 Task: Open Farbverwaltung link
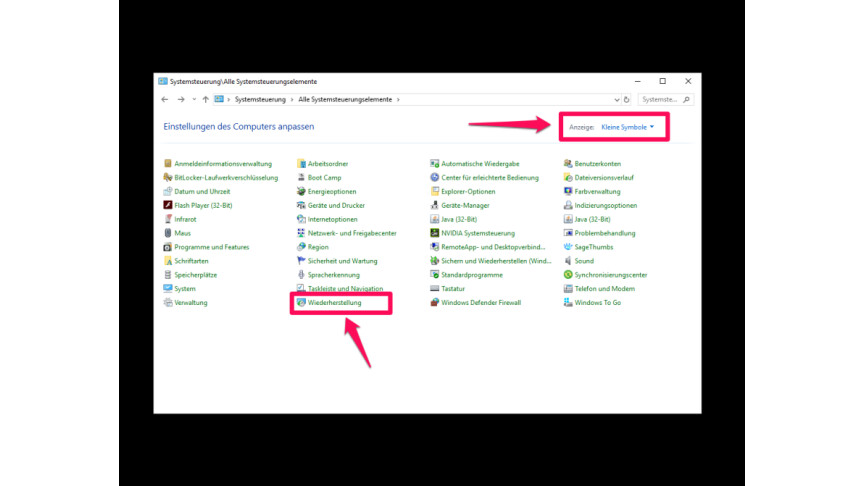pos(597,191)
